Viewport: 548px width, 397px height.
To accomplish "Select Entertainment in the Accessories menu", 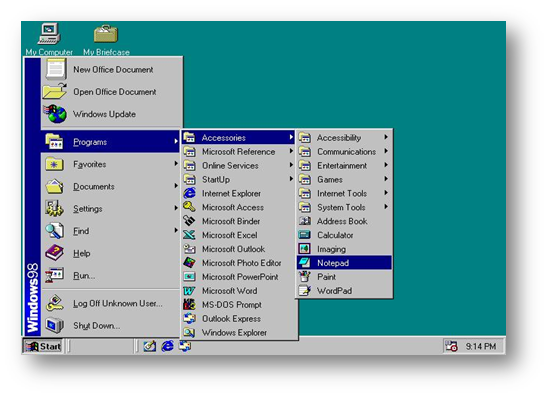I will click(x=344, y=165).
